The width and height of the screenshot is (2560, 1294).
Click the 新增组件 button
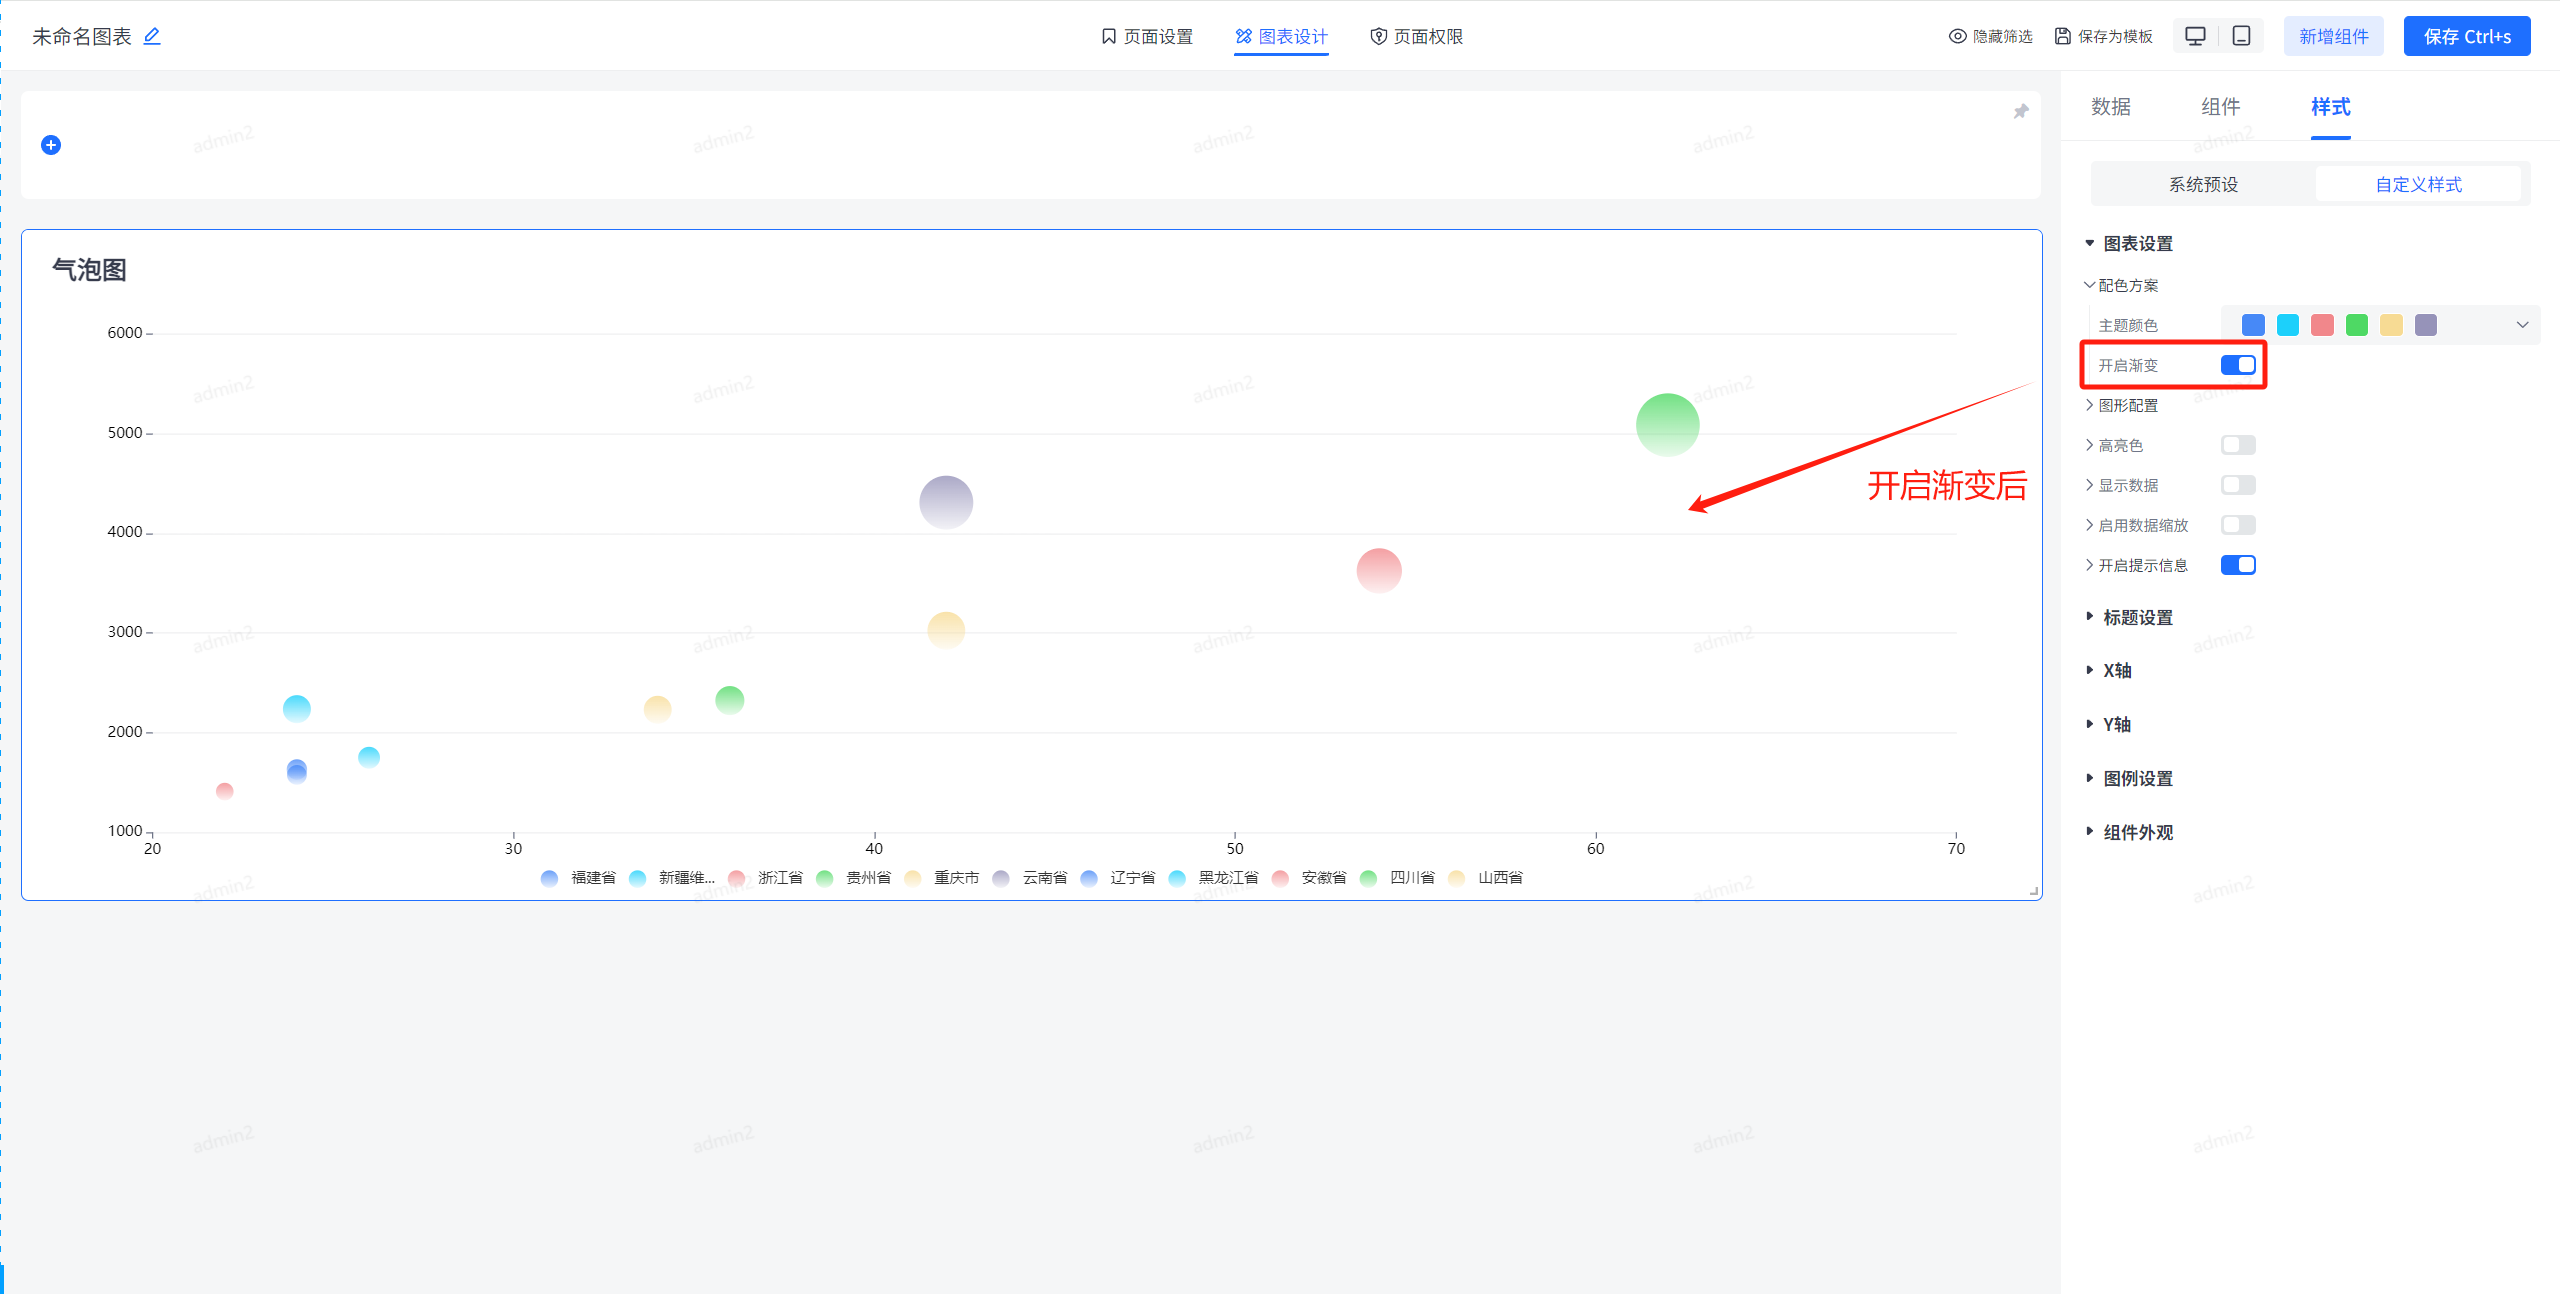point(2334,36)
